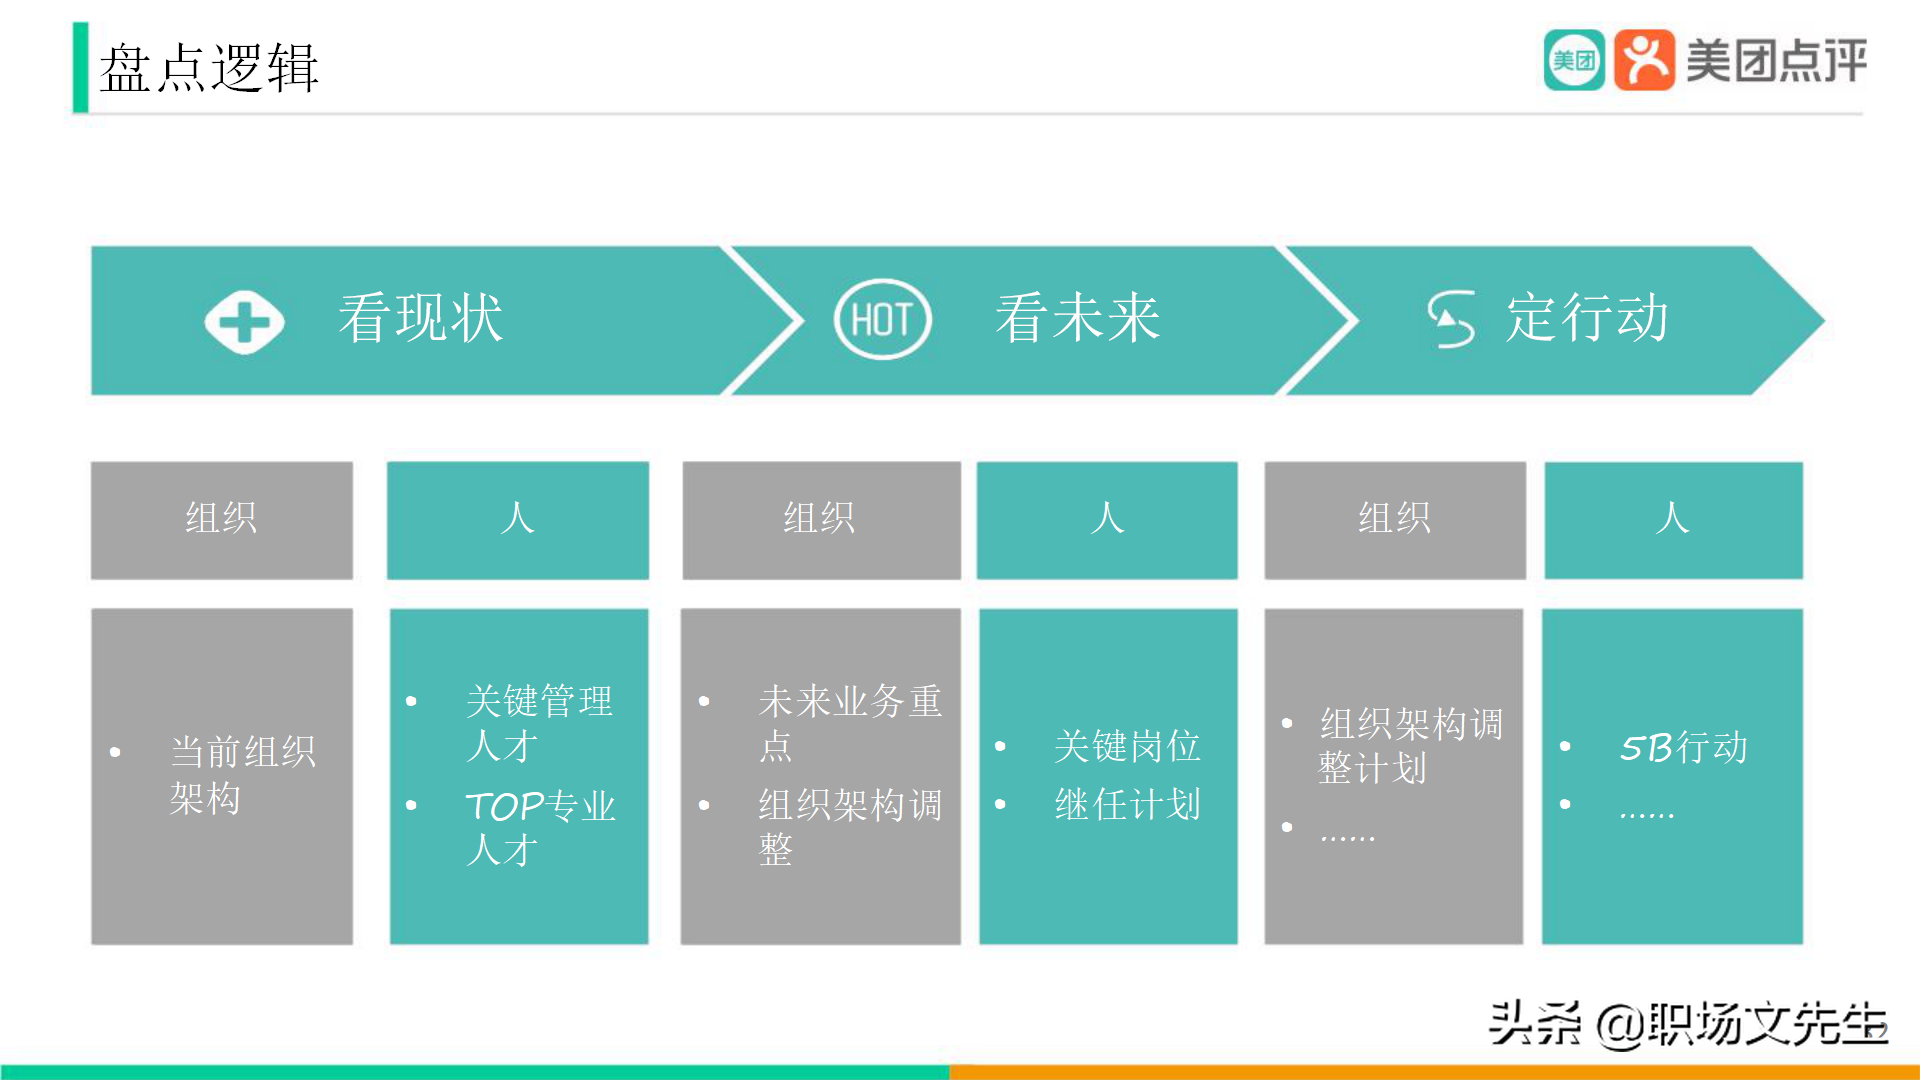The height and width of the screenshot is (1080, 1920).
Task: Click the text 当前组织架构
Action: click(x=243, y=775)
